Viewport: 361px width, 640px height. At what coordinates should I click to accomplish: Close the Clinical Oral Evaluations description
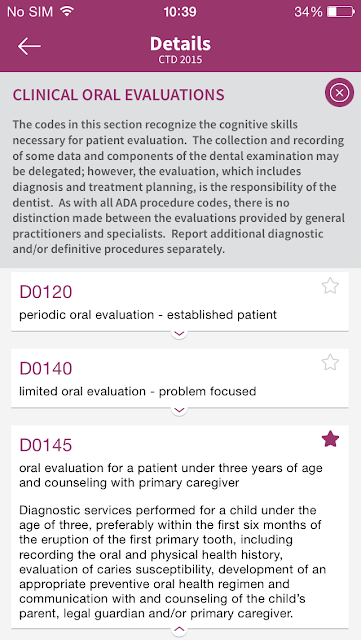(x=339, y=93)
